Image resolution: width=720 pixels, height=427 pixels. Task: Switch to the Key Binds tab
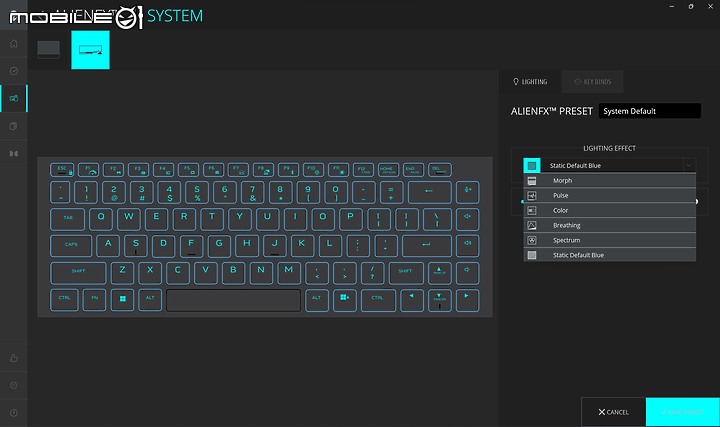[592, 82]
